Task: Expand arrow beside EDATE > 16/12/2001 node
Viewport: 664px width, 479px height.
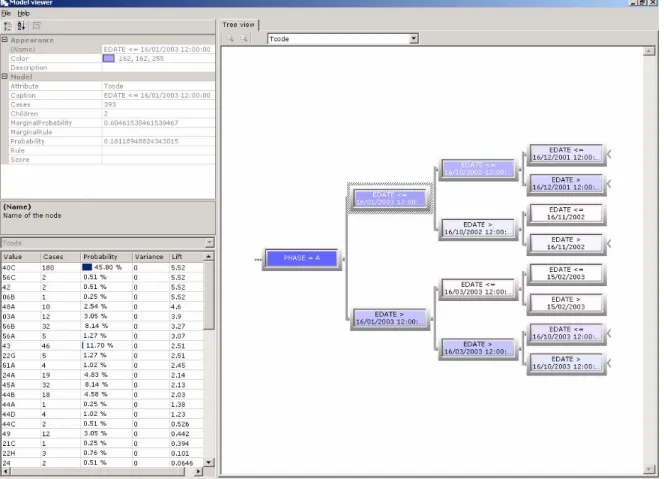Action: click(609, 183)
